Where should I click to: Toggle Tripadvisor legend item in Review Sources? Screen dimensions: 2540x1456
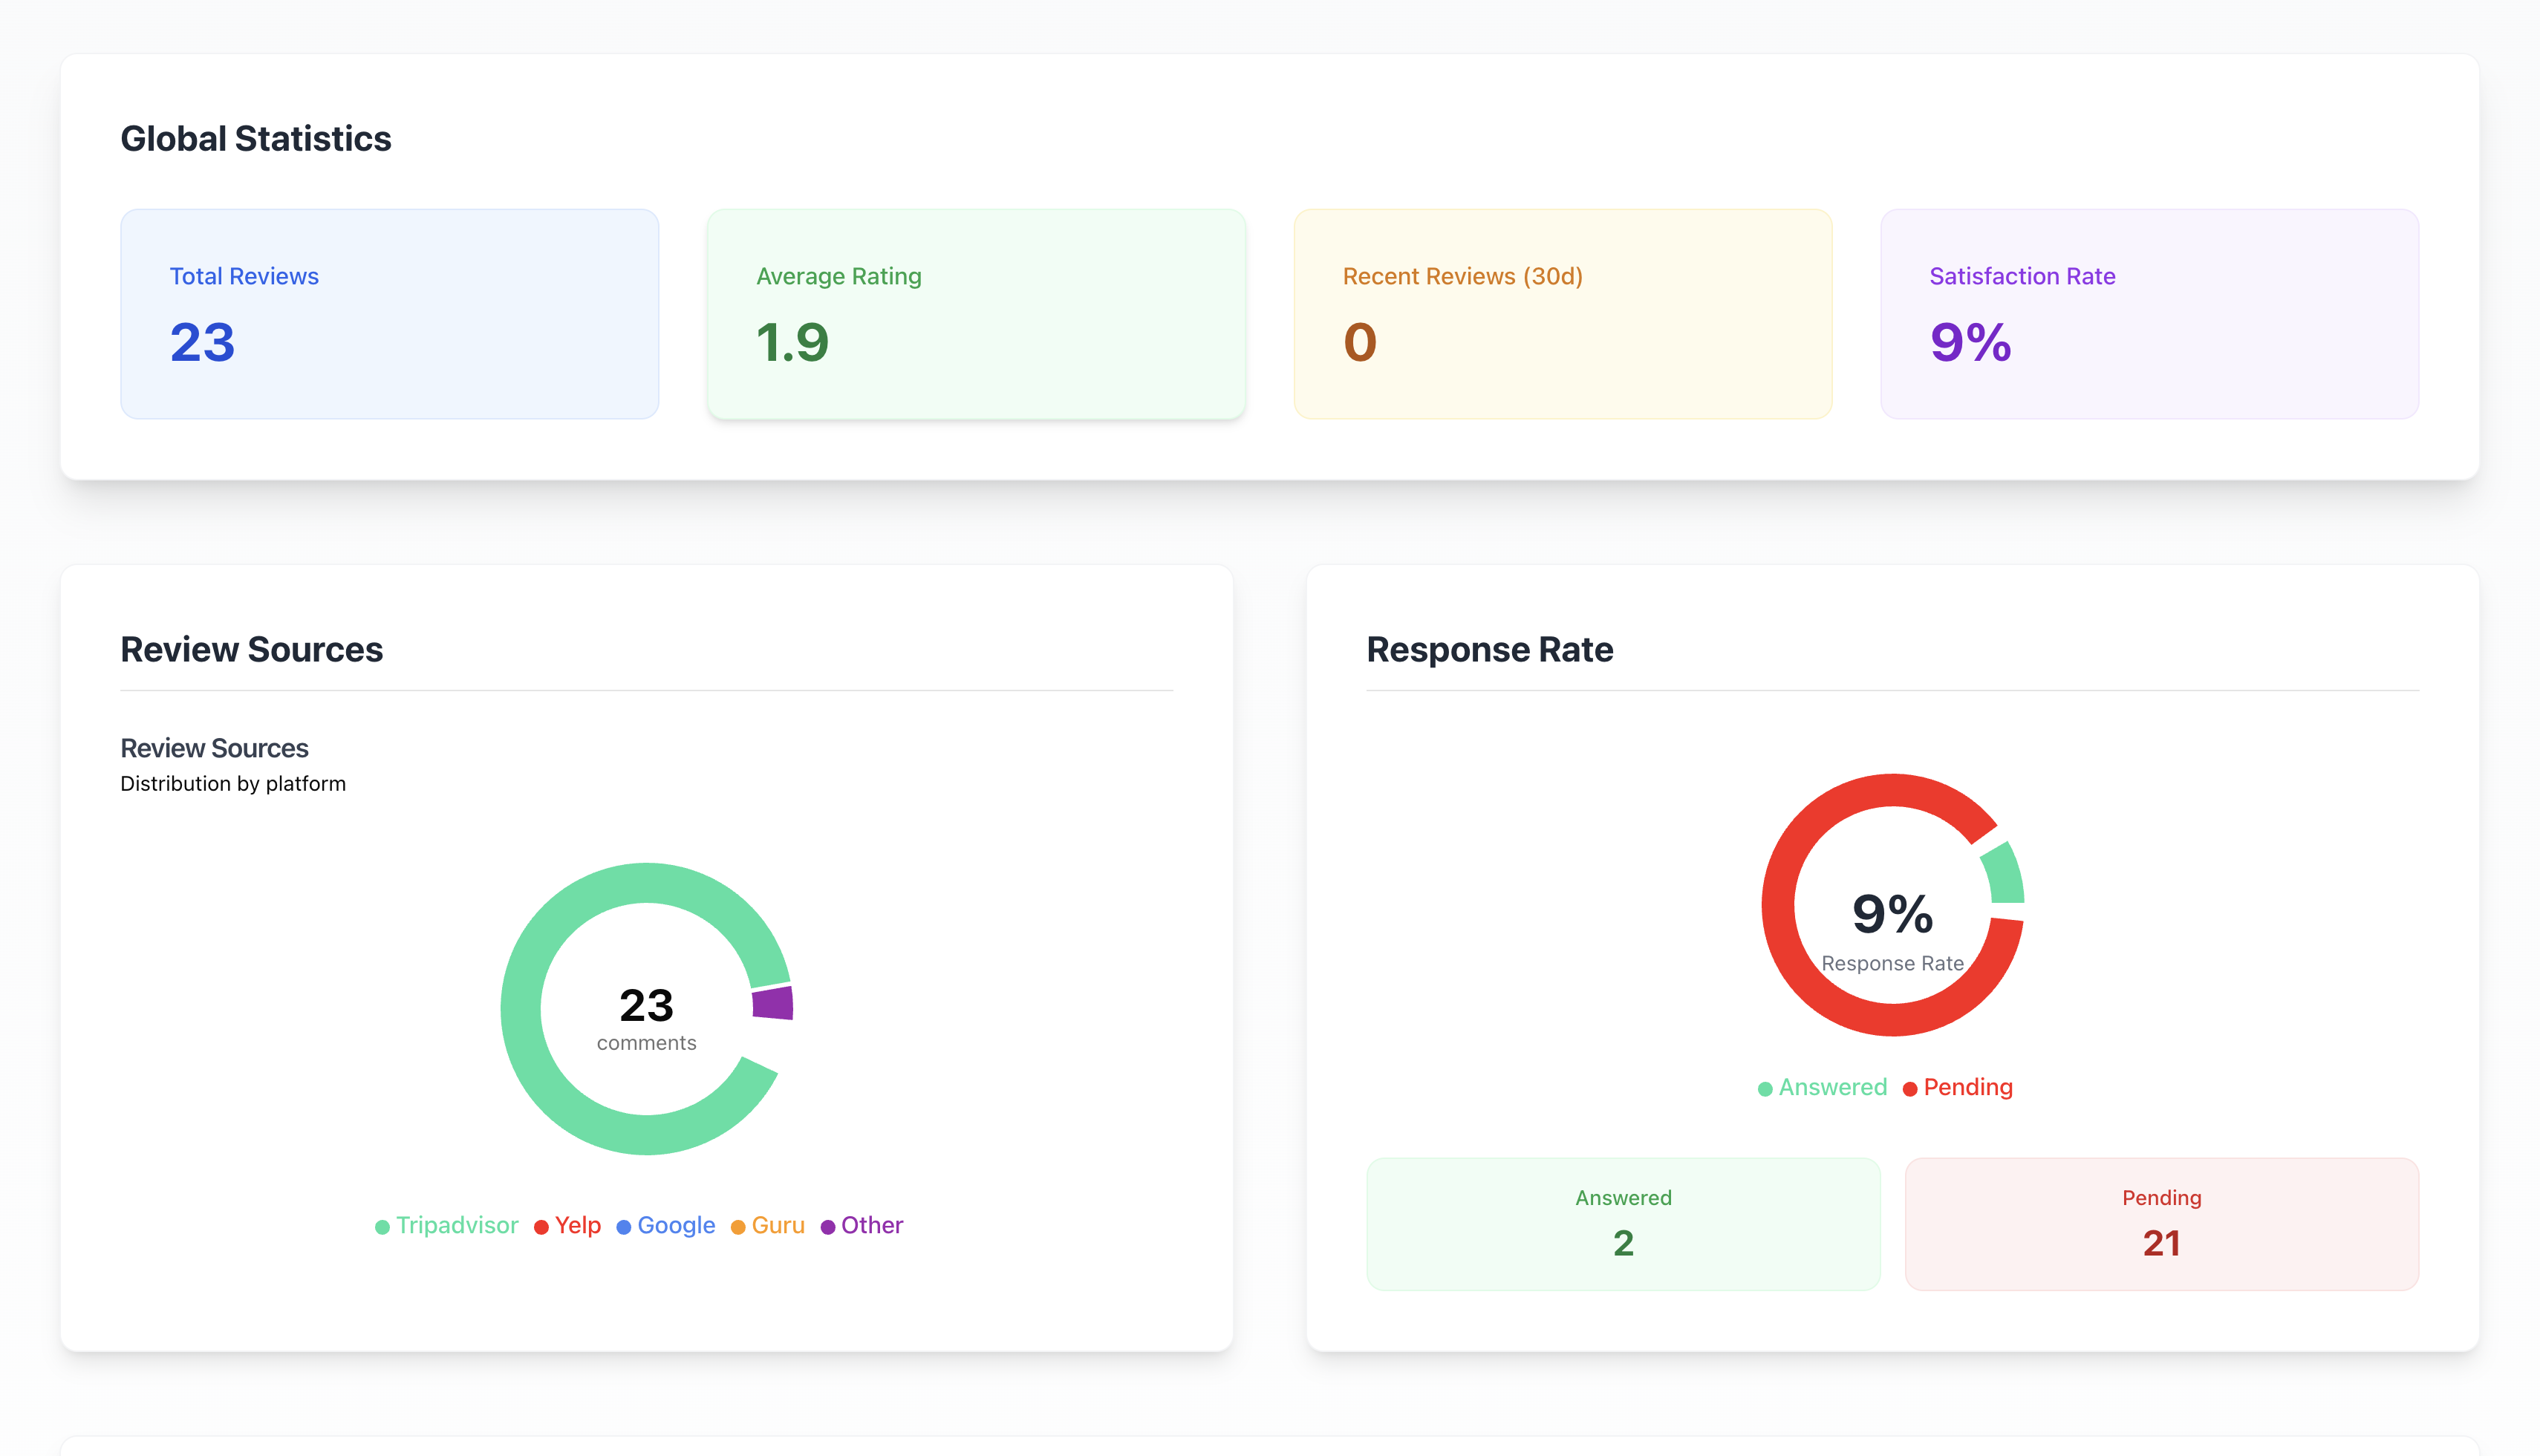click(x=457, y=1225)
